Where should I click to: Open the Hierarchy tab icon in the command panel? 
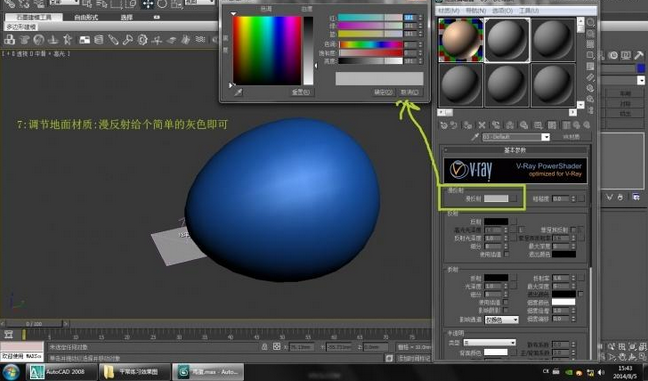coord(603,55)
